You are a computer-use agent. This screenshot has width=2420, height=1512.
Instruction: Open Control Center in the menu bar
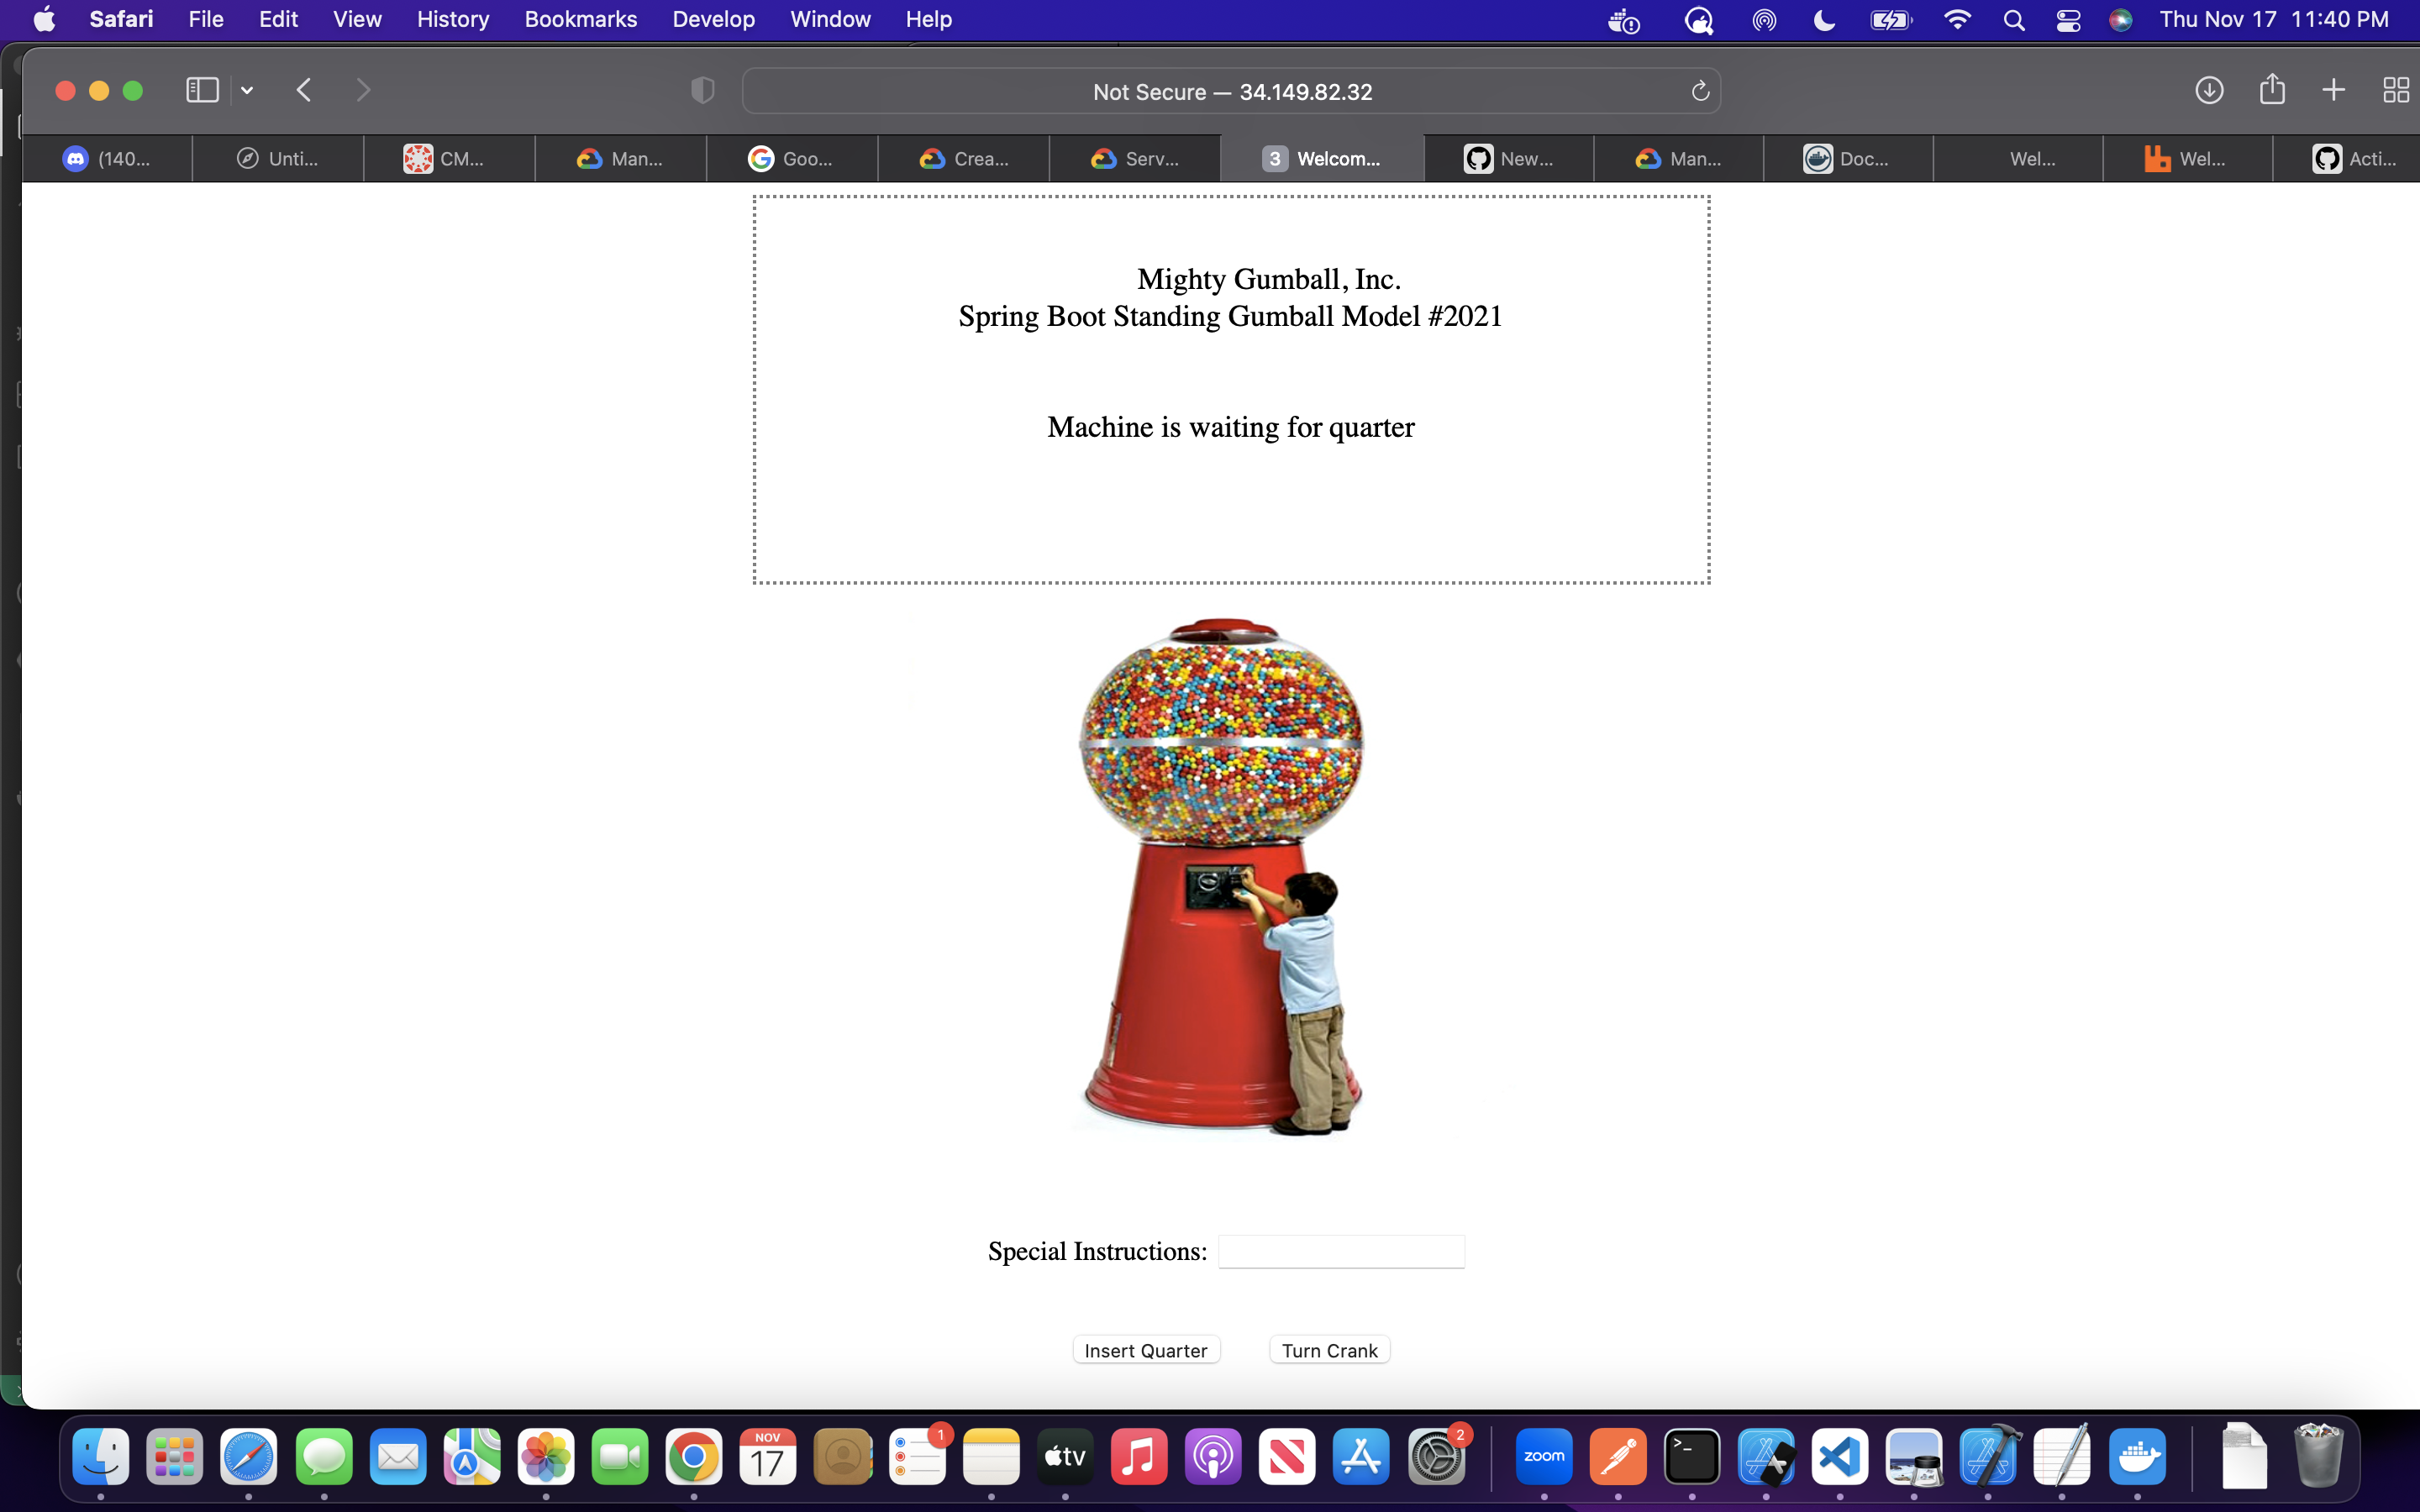click(x=2068, y=20)
